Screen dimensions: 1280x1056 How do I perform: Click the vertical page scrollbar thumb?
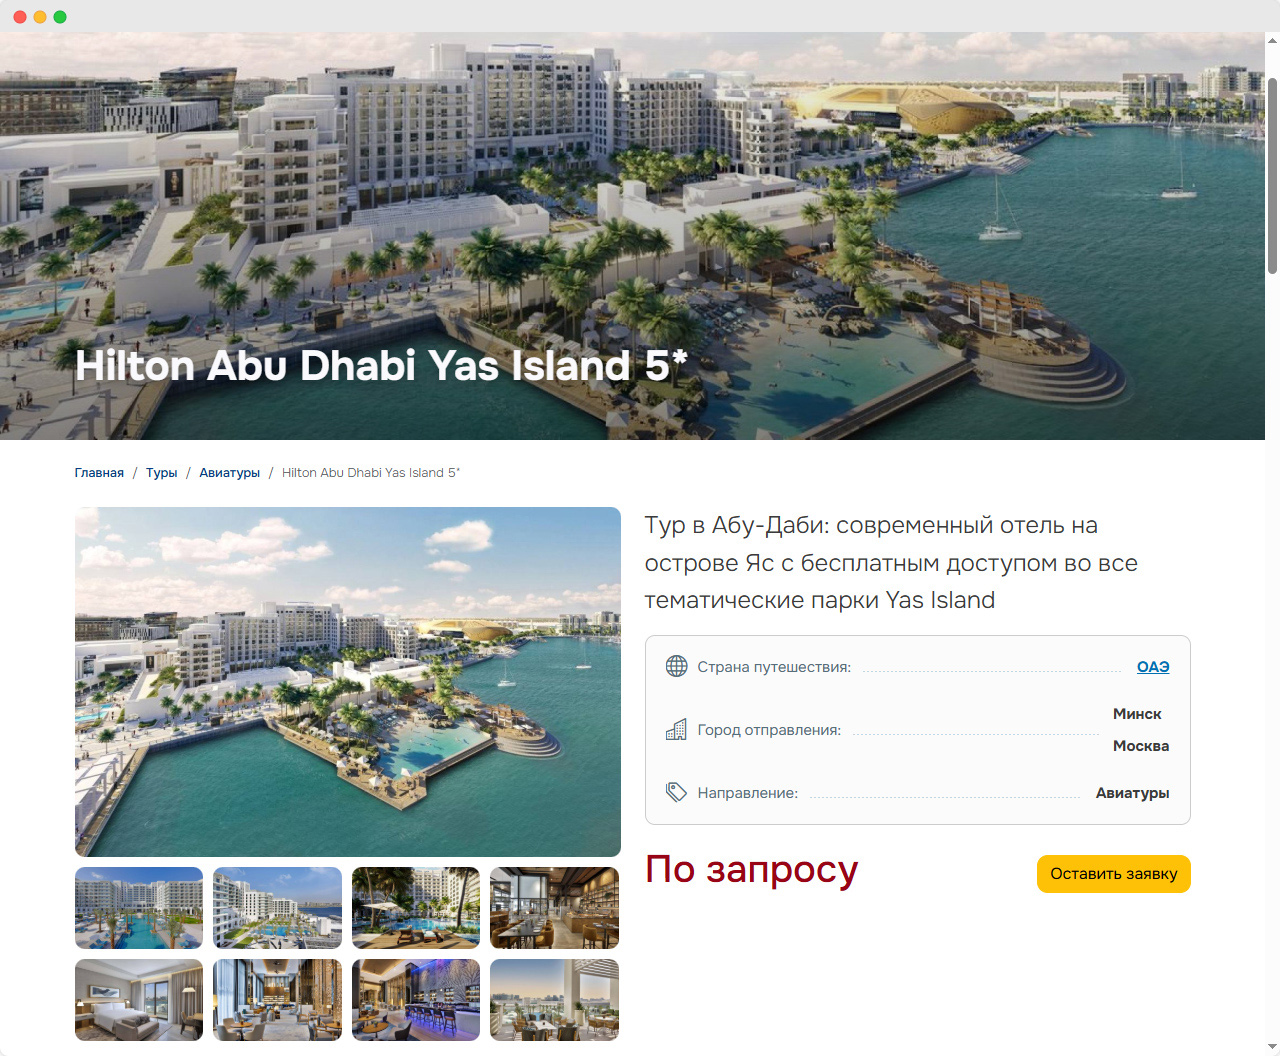coord(1272,173)
